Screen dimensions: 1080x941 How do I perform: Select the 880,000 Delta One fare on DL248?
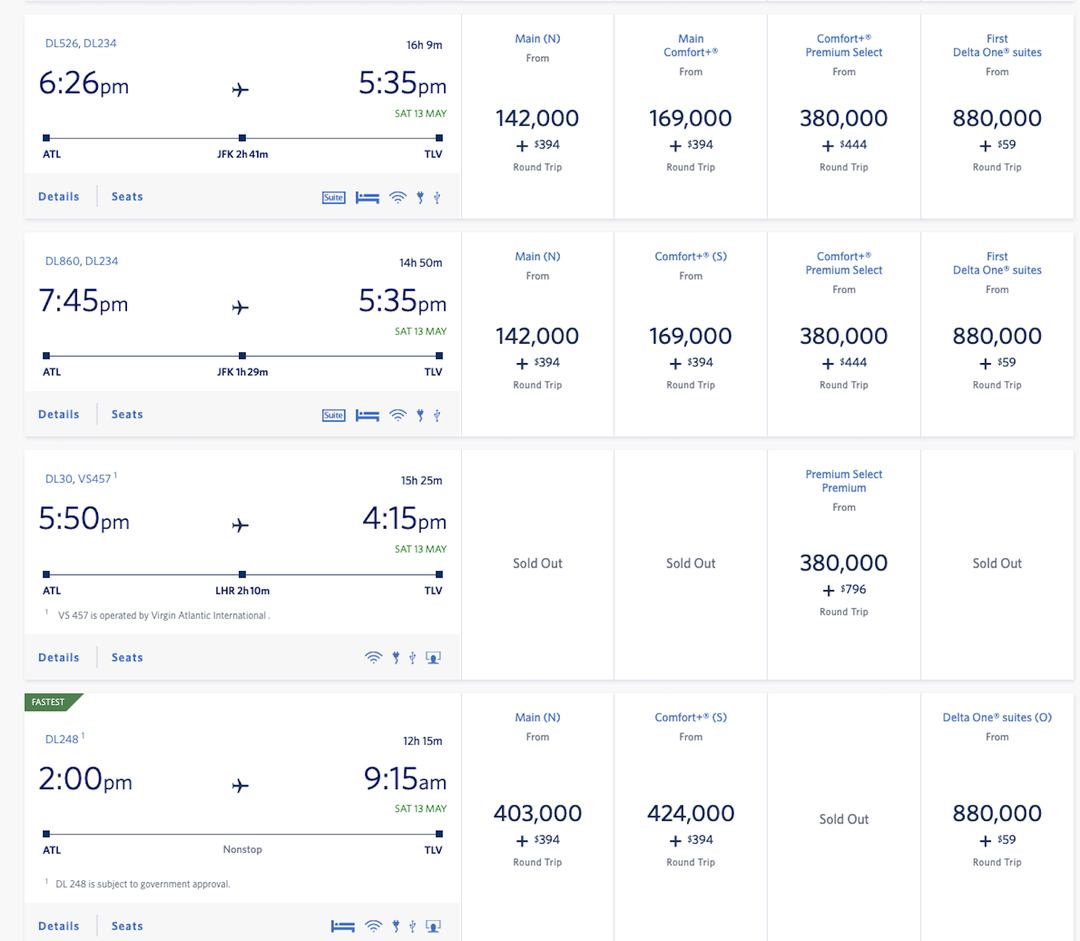point(996,813)
